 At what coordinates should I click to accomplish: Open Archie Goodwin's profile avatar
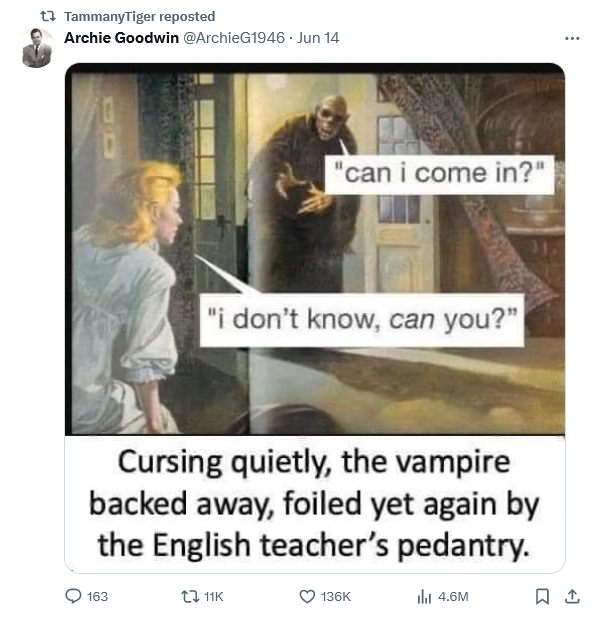tap(37, 48)
